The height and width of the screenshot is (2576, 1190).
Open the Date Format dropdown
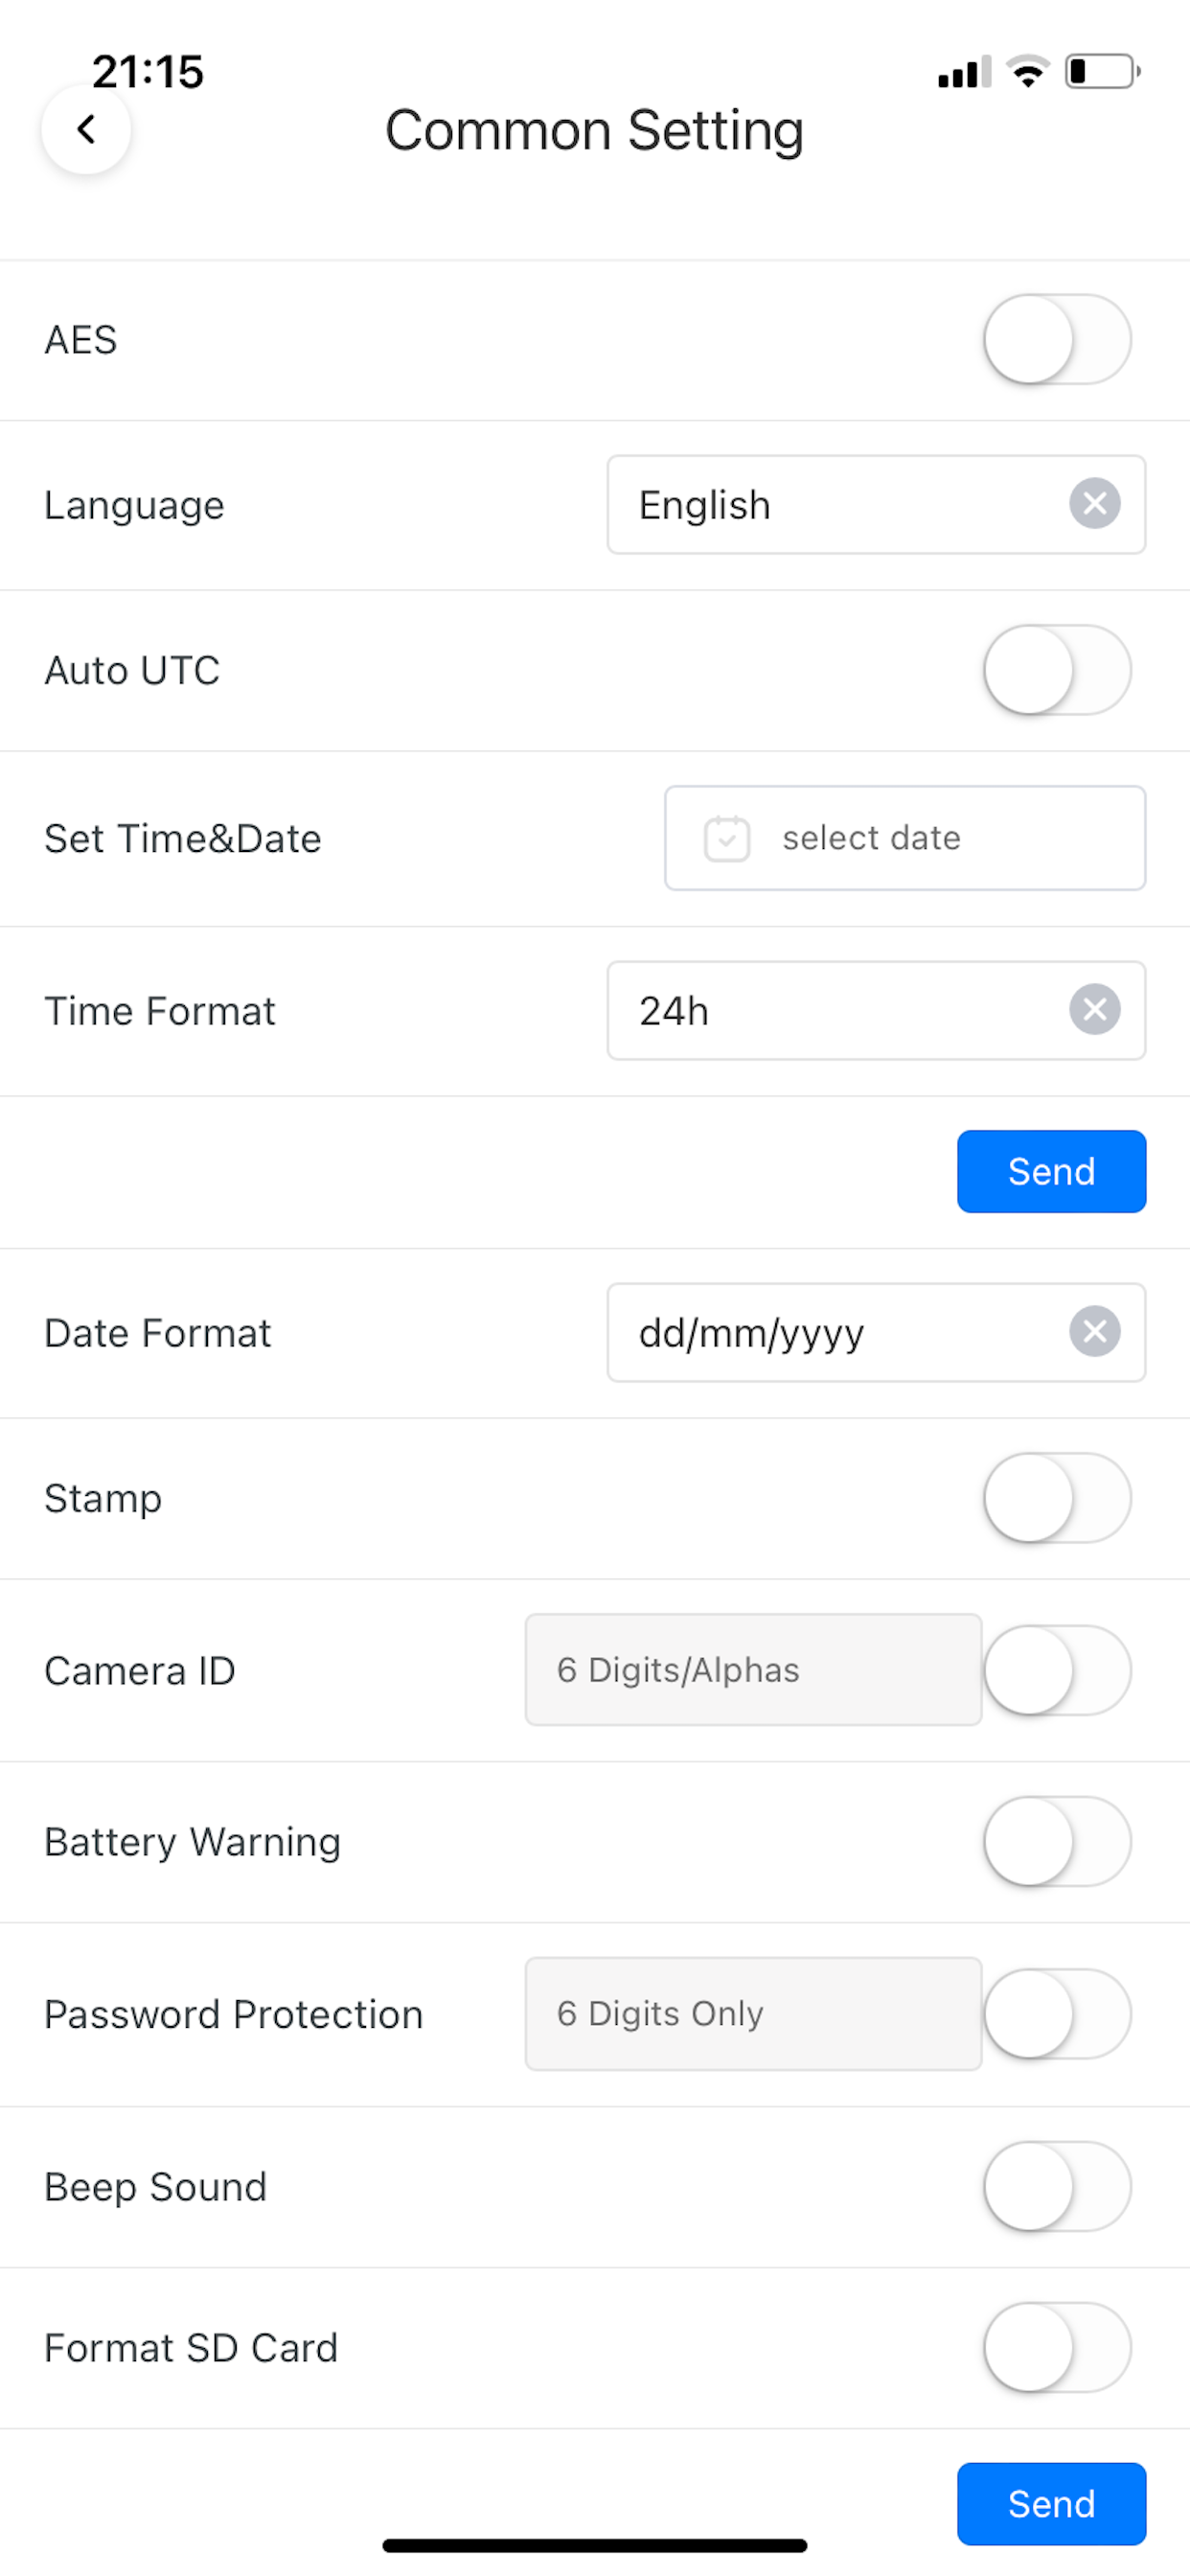point(876,1333)
